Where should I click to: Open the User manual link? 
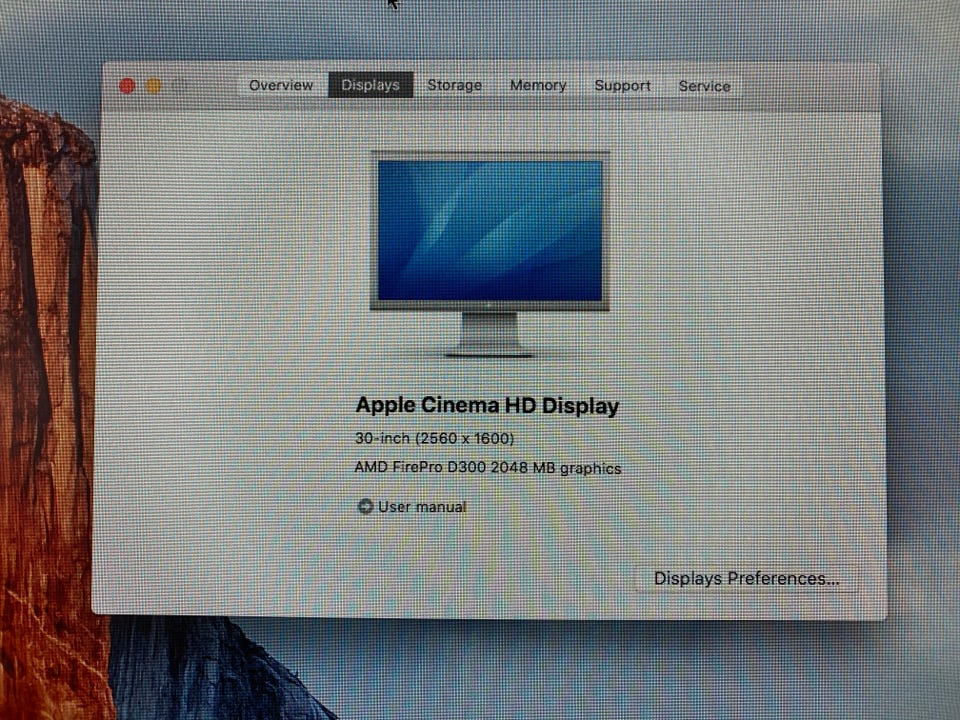coord(422,507)
